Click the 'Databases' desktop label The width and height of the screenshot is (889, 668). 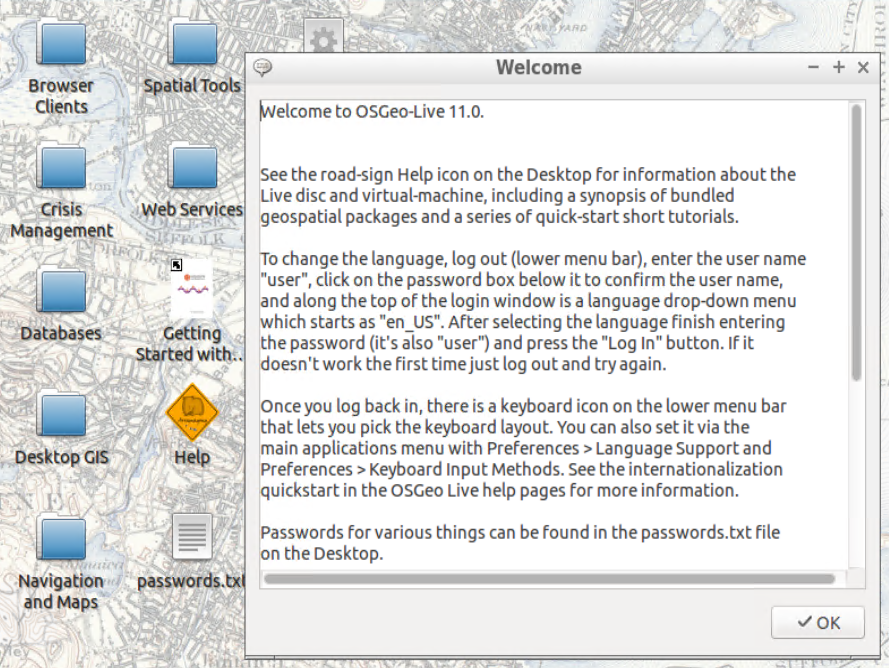(x=61, y=333)
